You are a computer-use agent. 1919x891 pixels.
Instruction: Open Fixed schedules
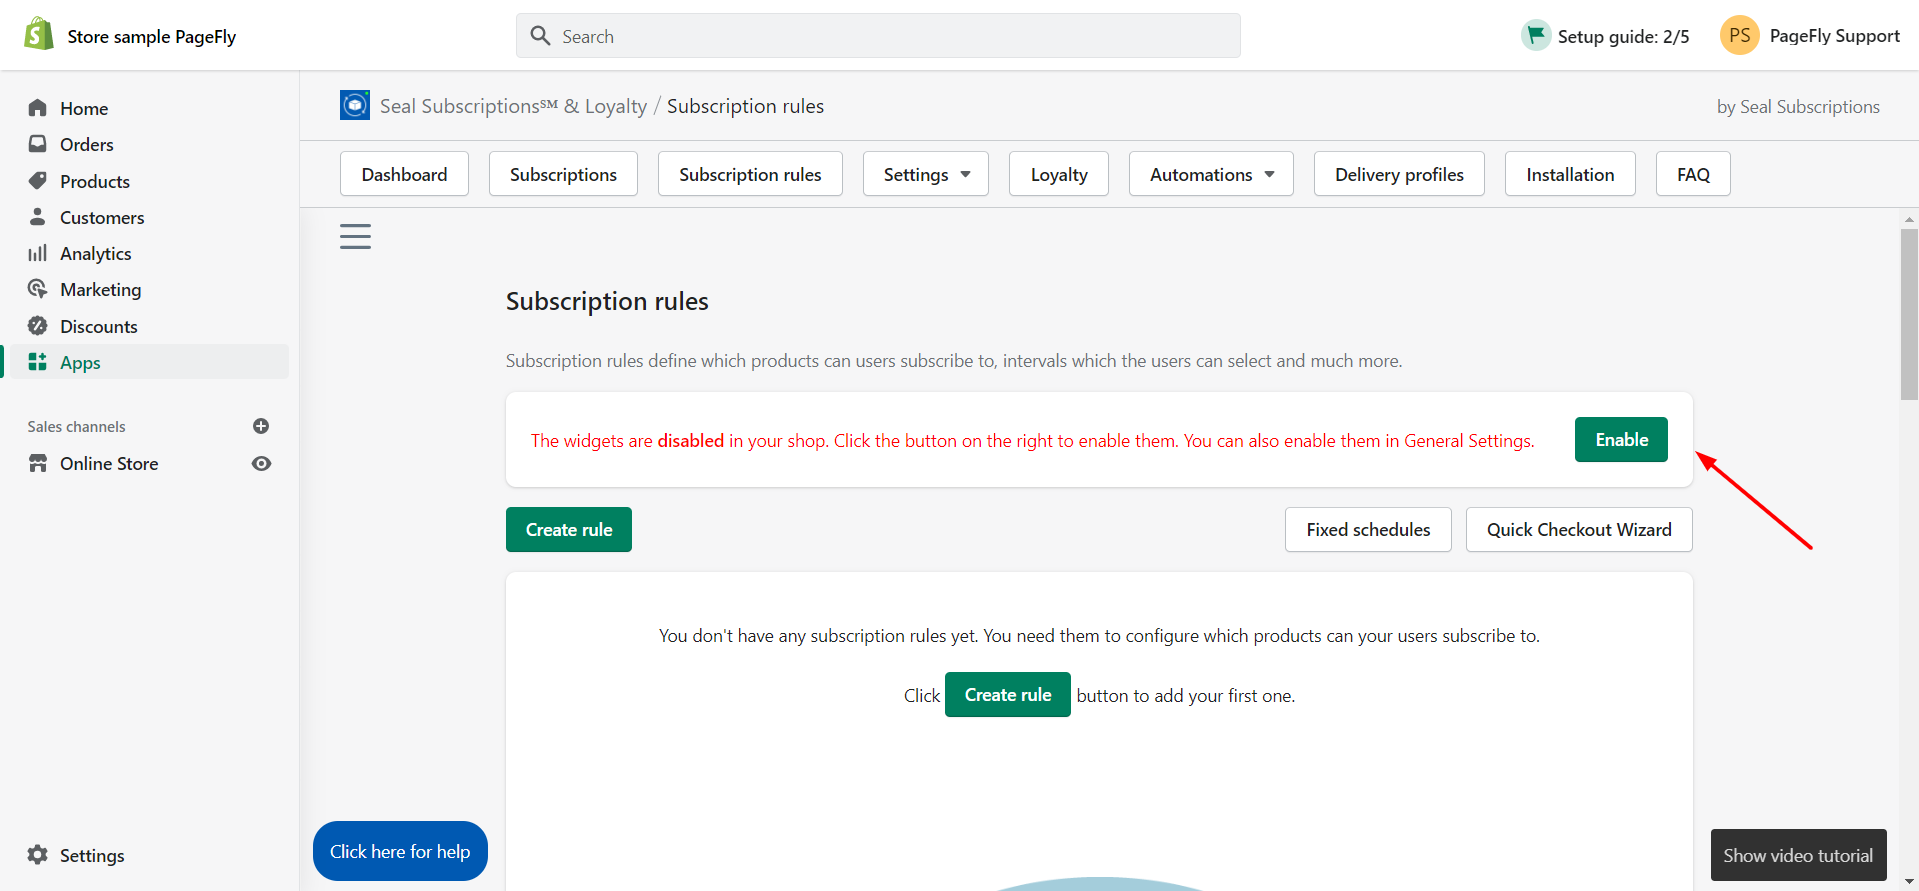click(x=1368, y=529)
